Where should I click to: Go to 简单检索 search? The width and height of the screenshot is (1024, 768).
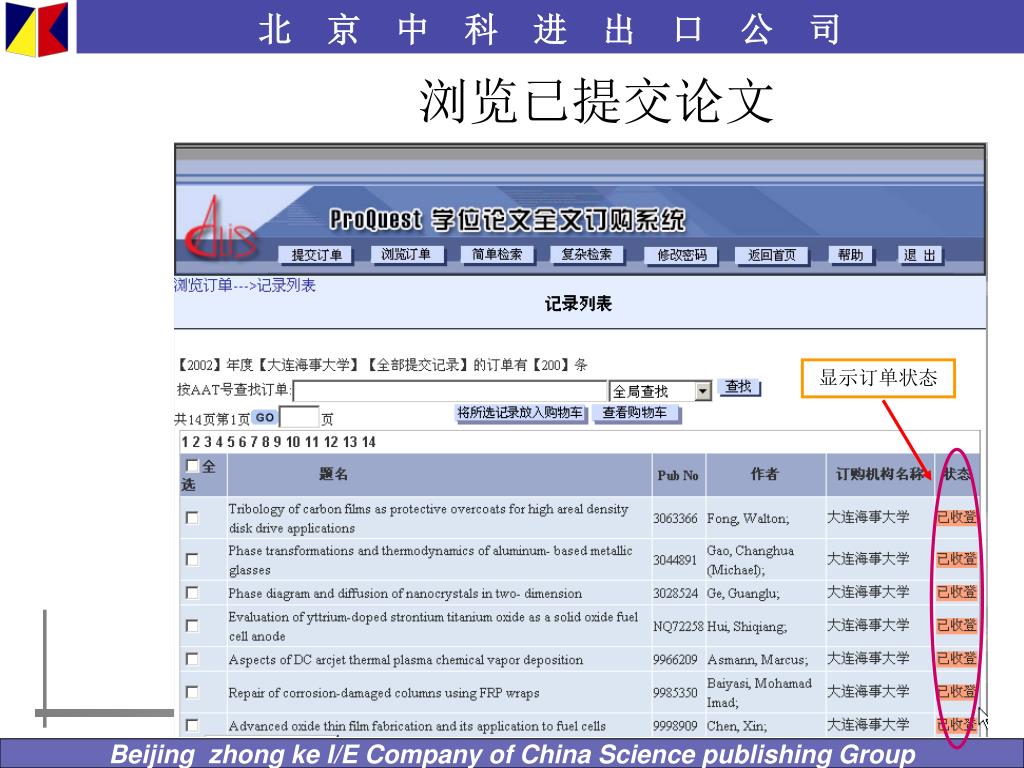point(496,254)
